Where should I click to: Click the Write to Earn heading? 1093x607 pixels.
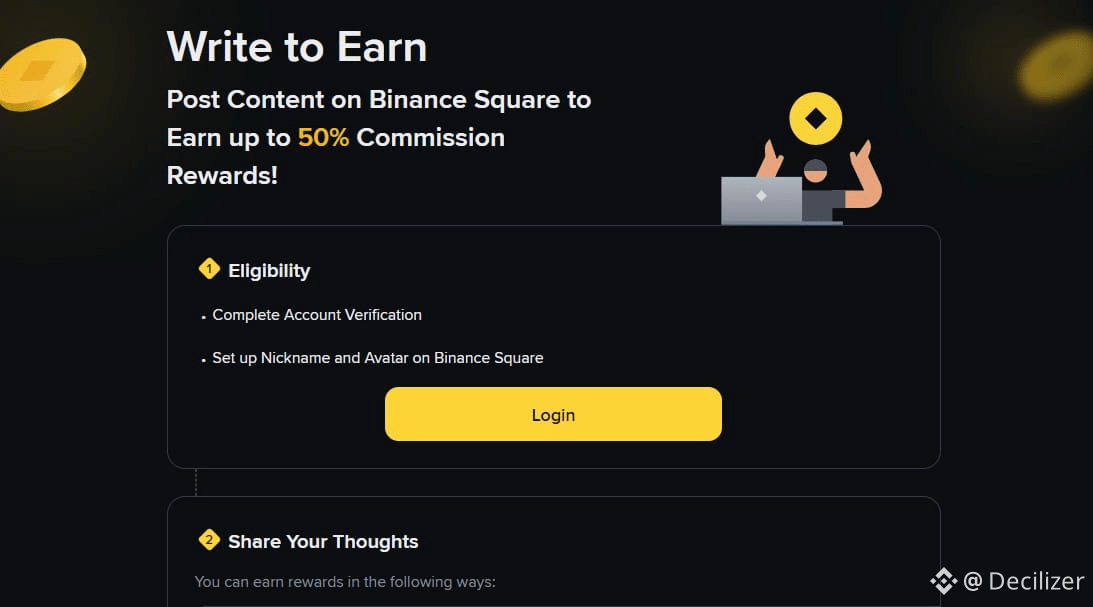click(297, 47)
